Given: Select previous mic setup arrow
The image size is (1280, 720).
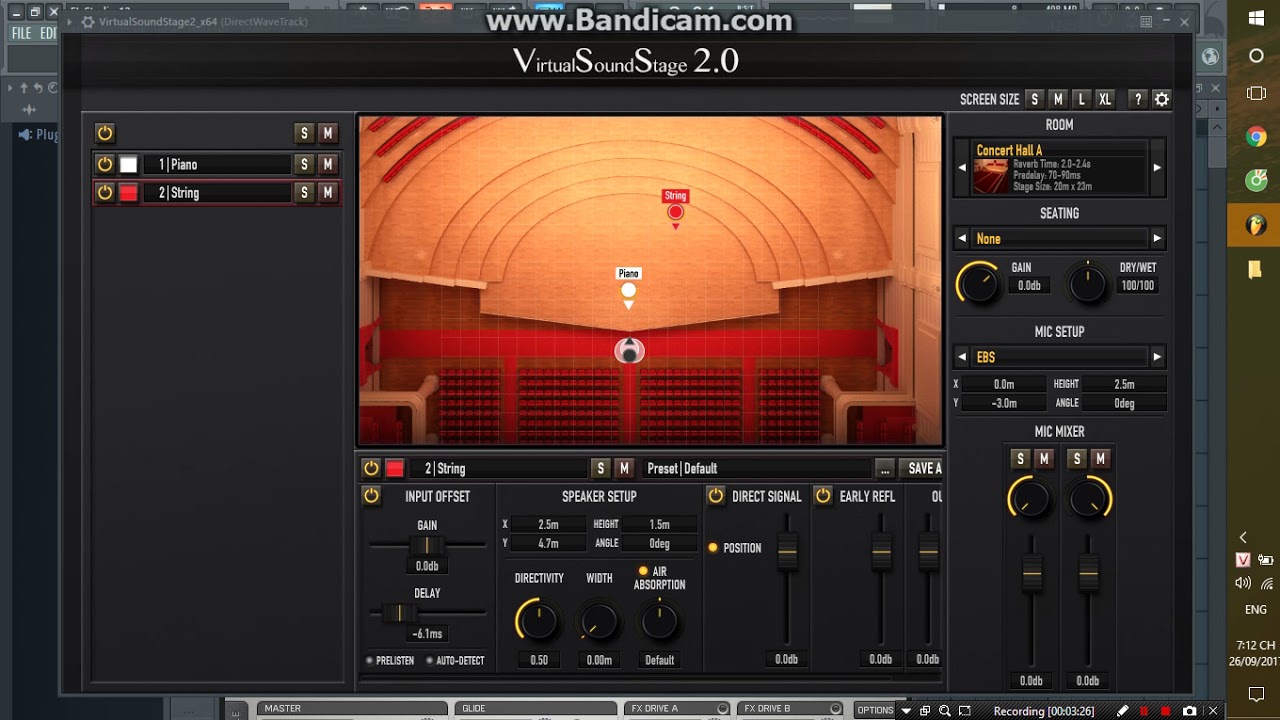Looking at the screenshot, I should point(962,356).
